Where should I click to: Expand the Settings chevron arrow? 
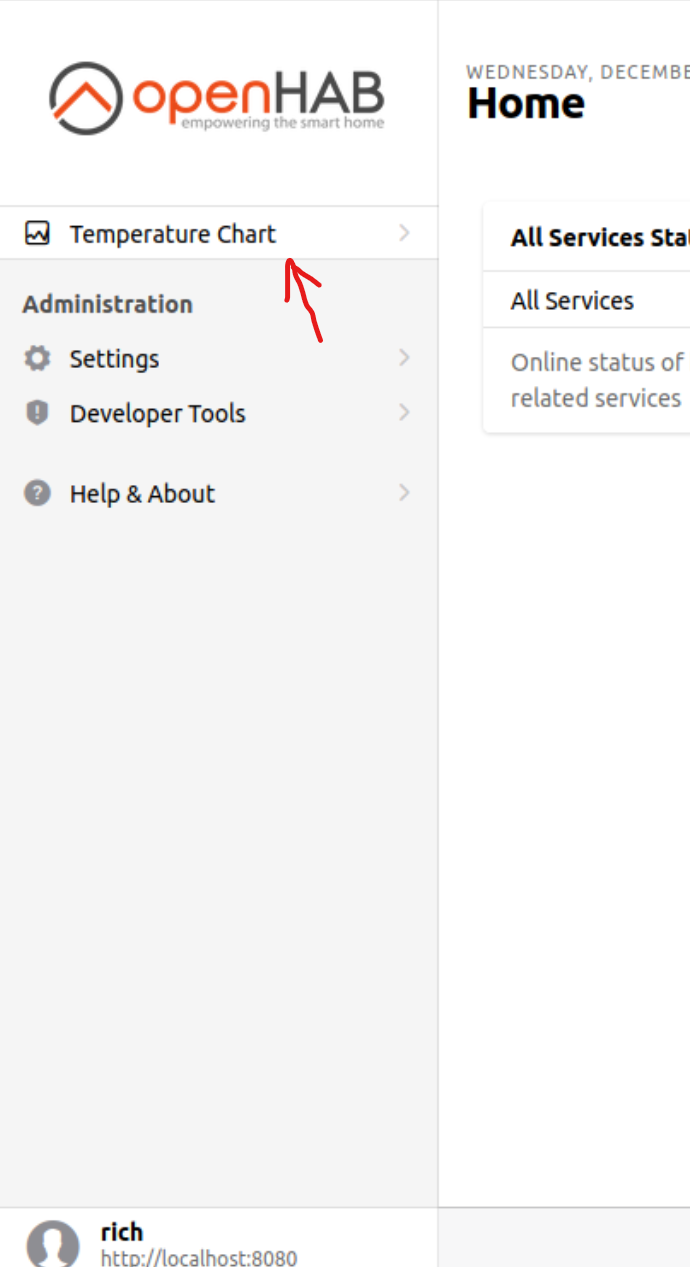point(404,358)
